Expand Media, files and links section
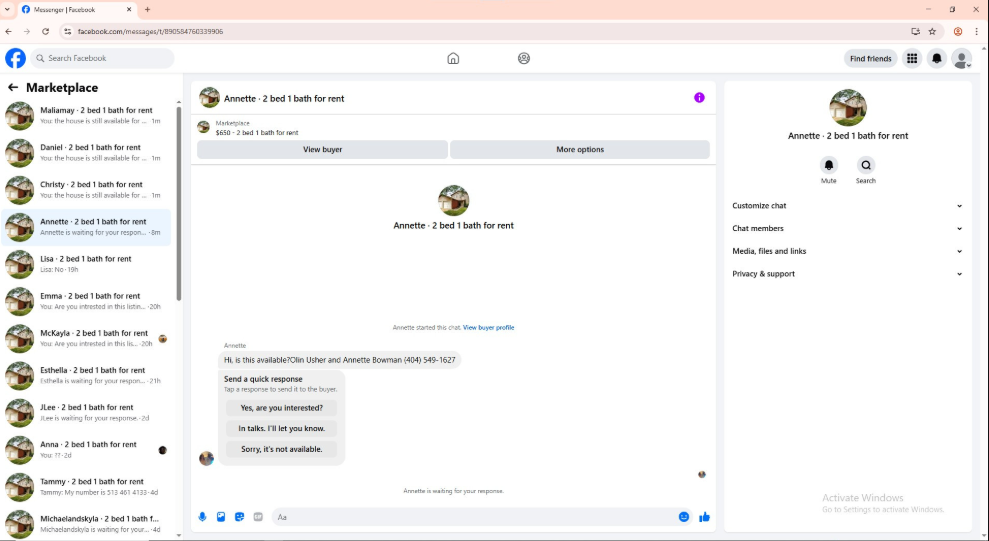 point(847,251)
